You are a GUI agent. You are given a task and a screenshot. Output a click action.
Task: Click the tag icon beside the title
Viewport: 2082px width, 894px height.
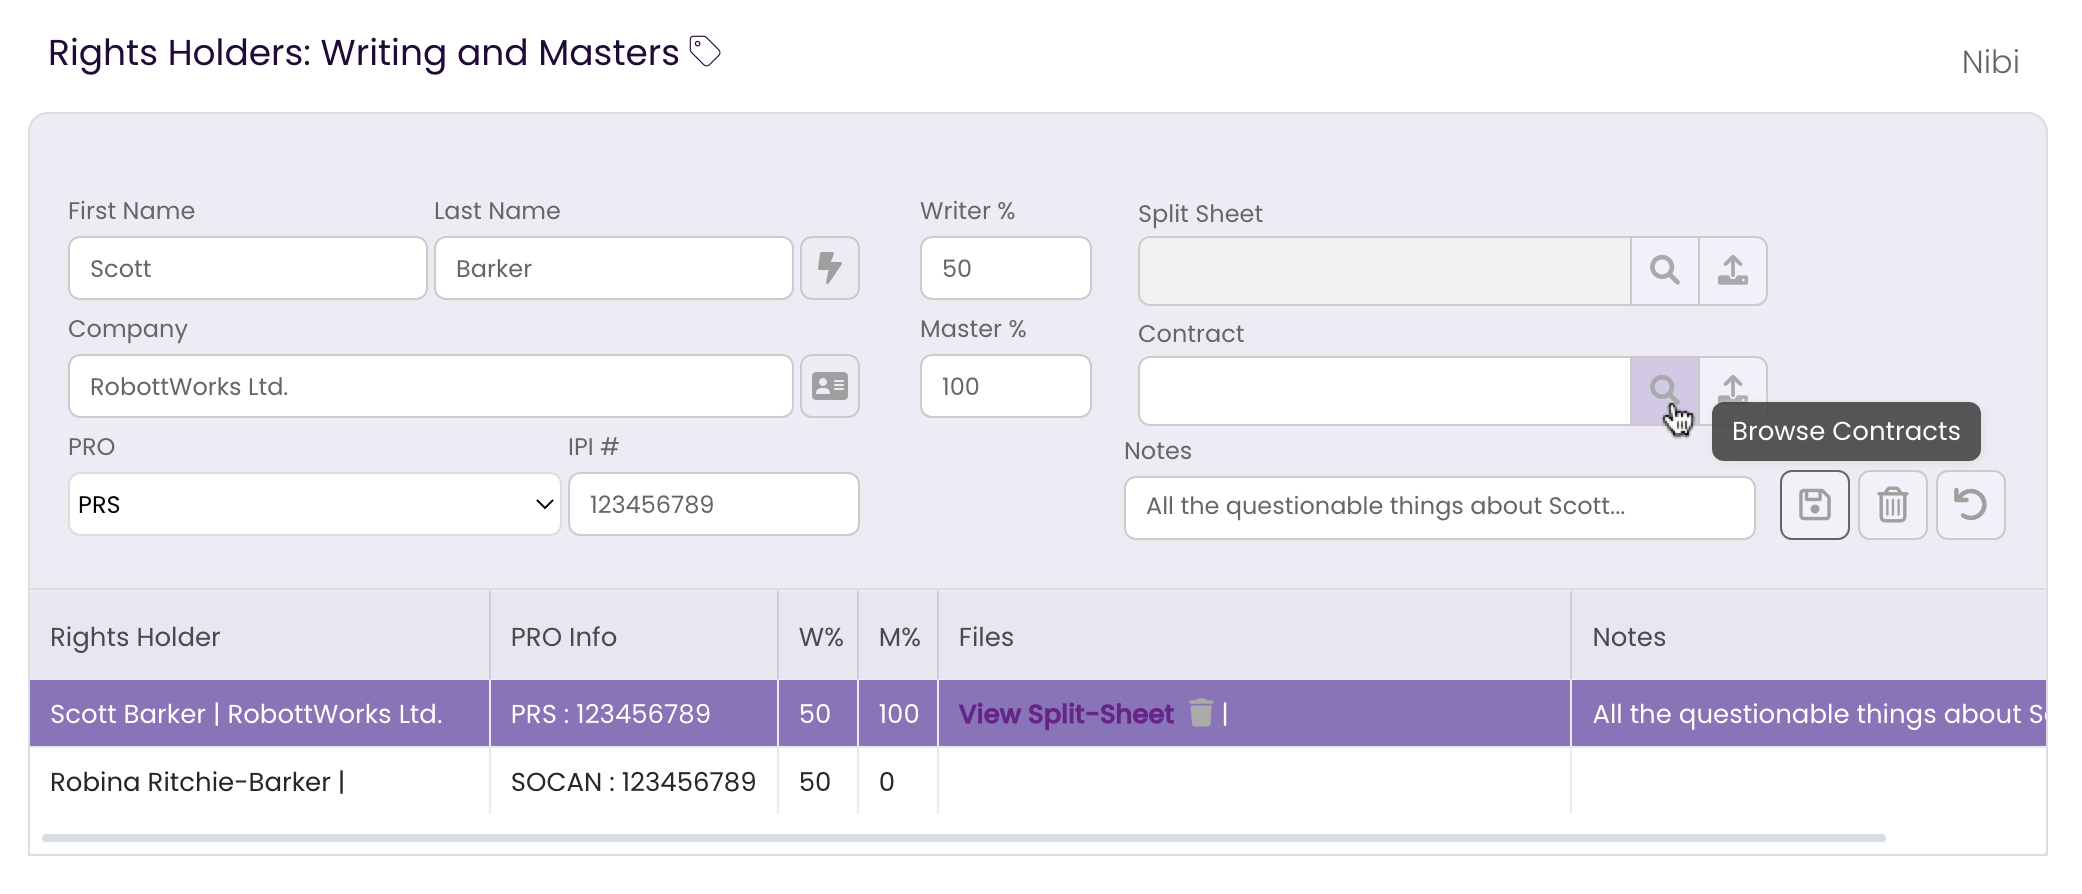(705, 51)
